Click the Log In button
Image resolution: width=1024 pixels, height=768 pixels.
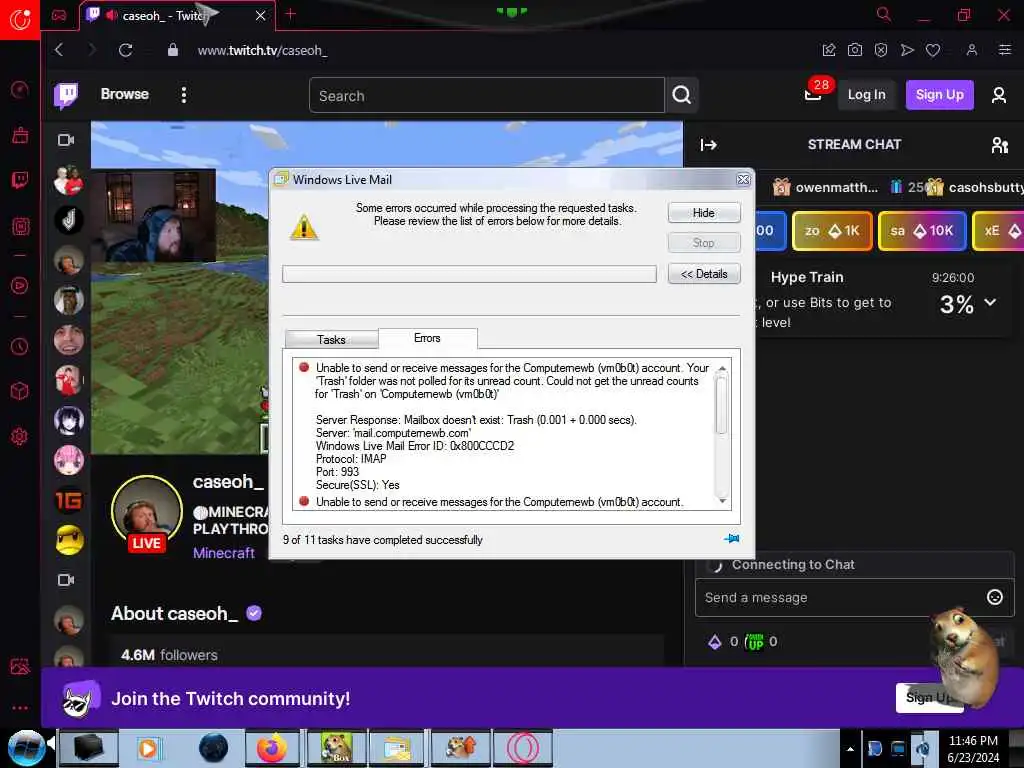867,95
